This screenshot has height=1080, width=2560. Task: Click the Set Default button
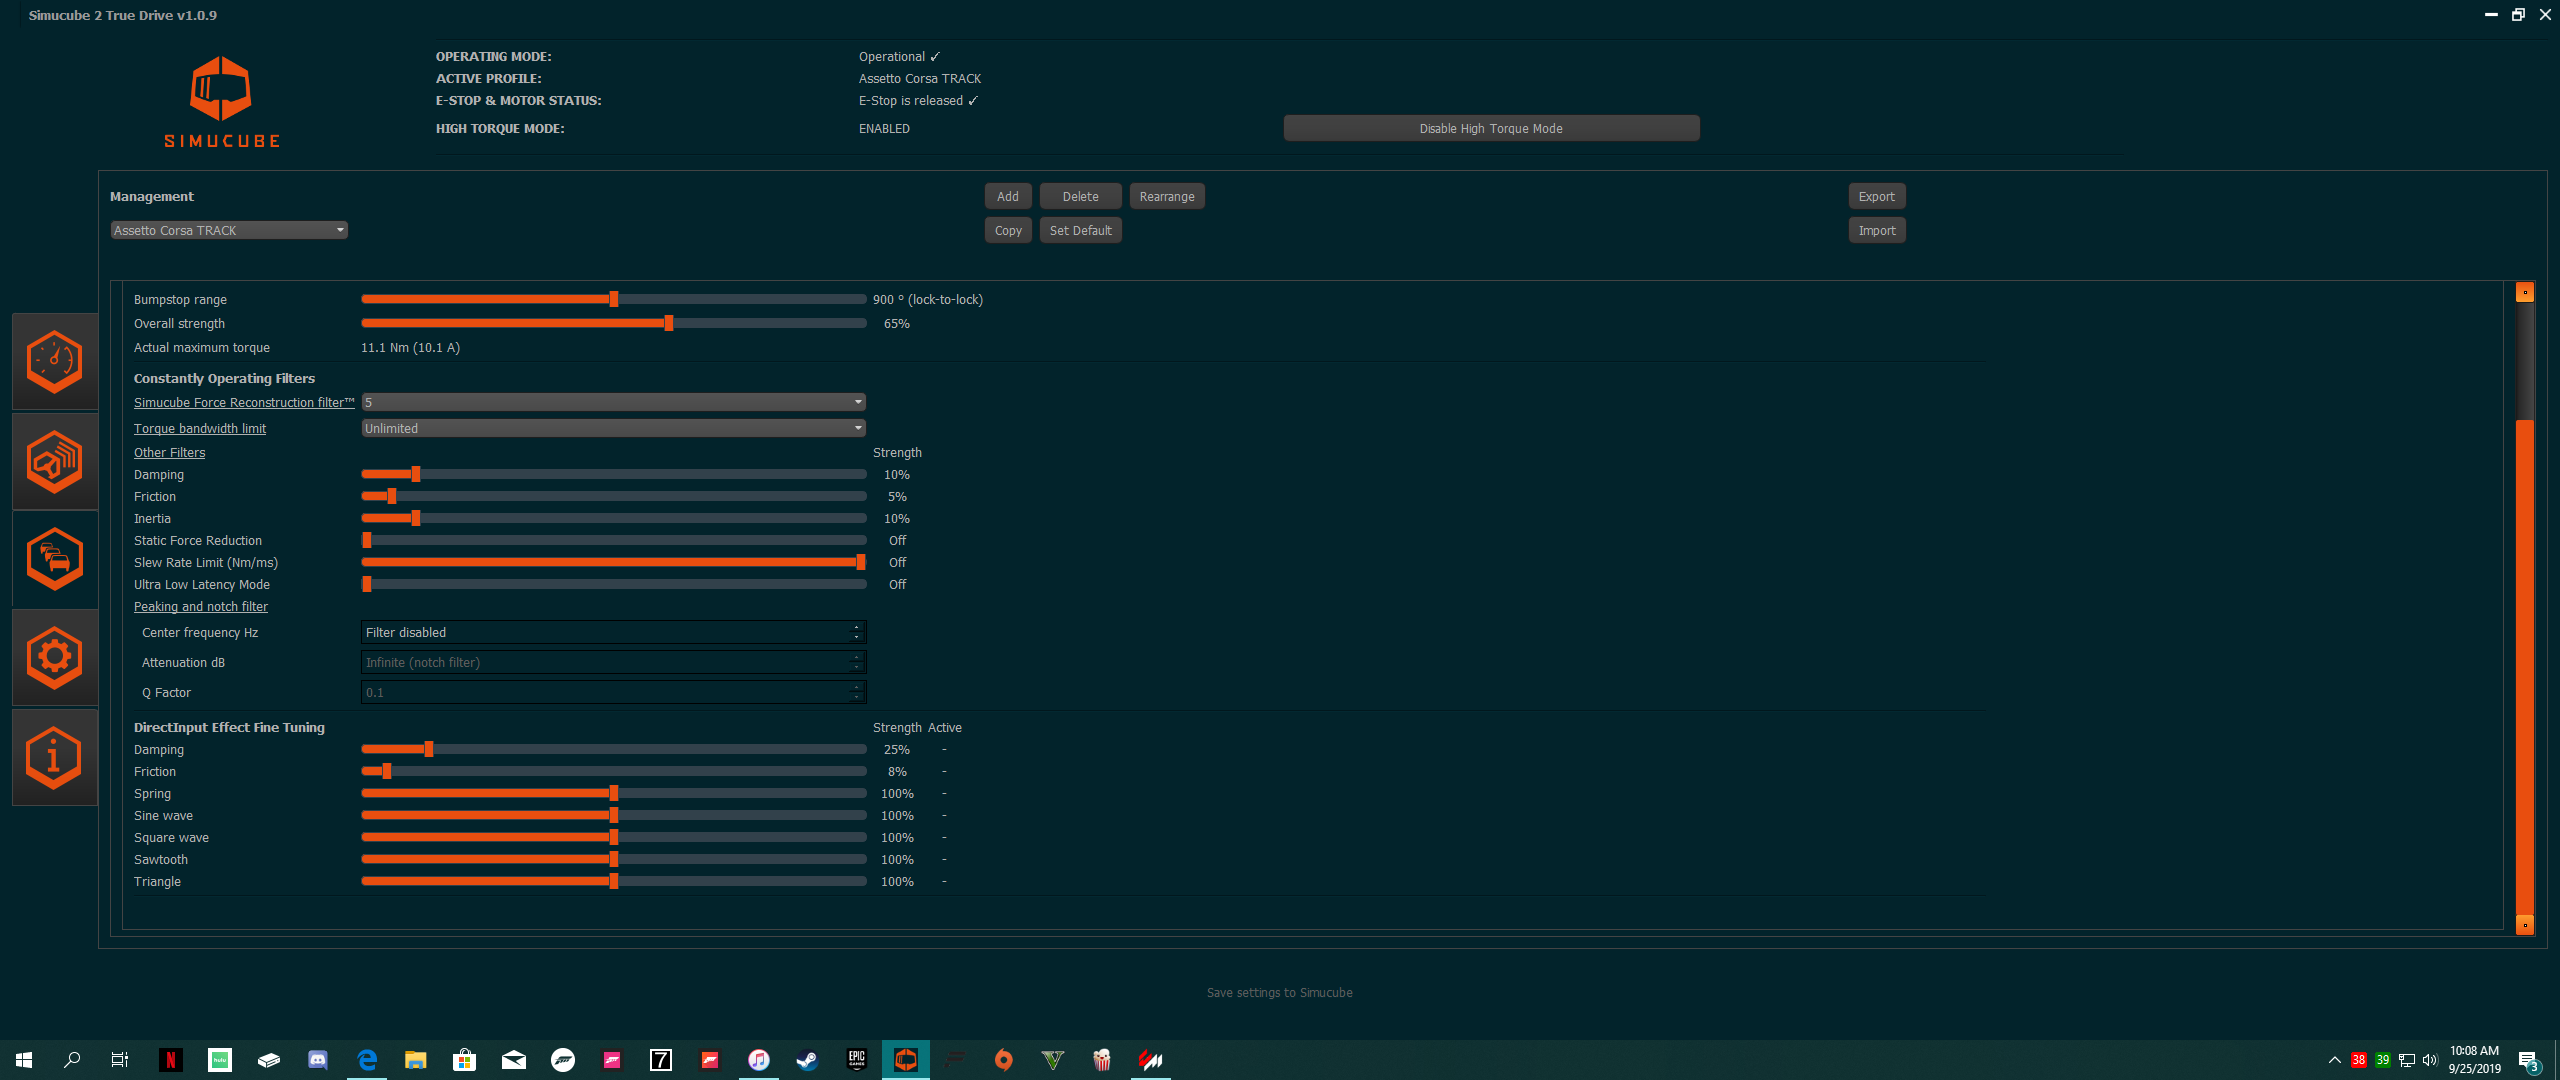point(1080,230)
